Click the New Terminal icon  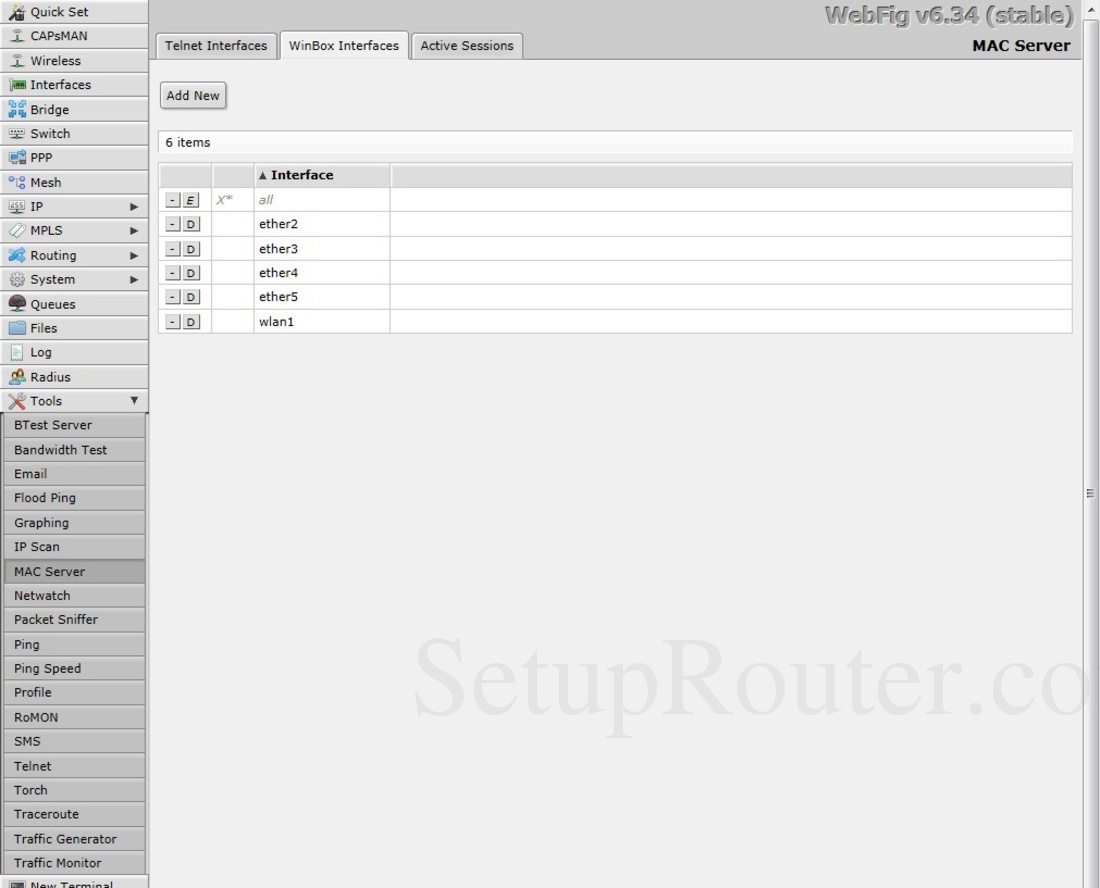[x=17, y=884]
